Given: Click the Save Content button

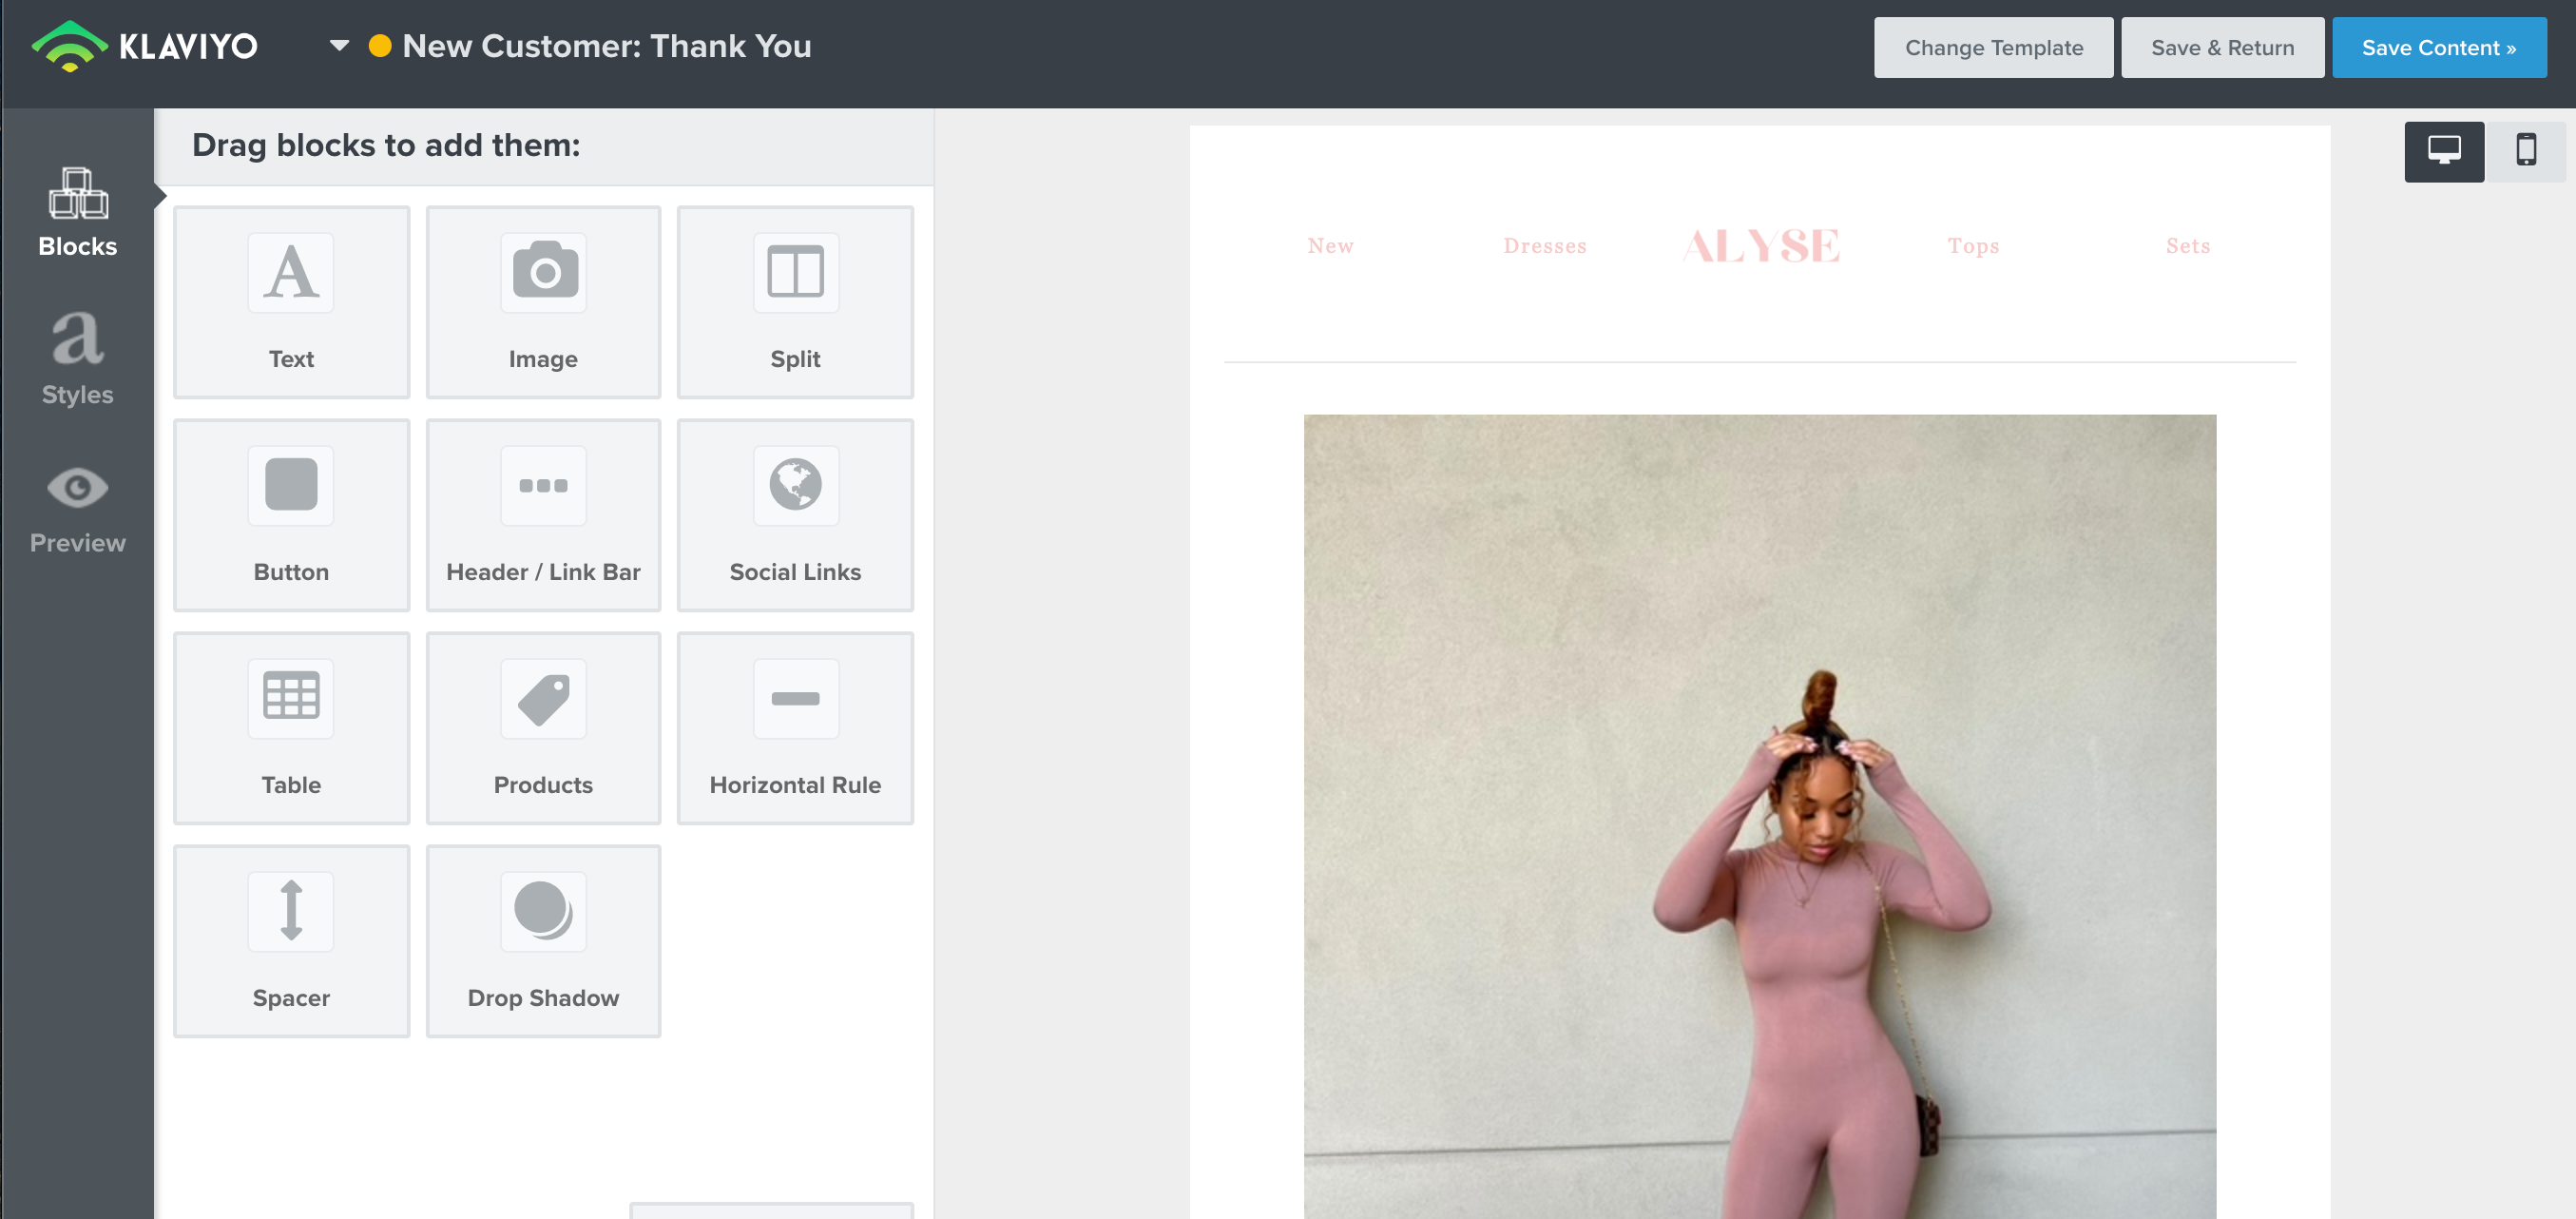Looking at the screenshot, I should point(2439,47).
